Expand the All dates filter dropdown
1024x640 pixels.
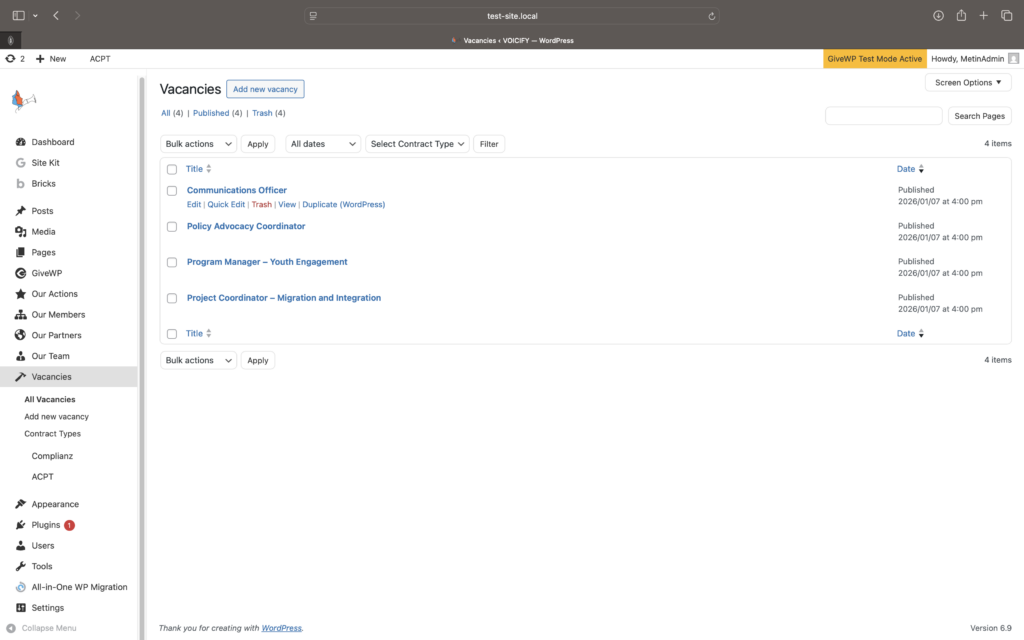pos(323,144)
